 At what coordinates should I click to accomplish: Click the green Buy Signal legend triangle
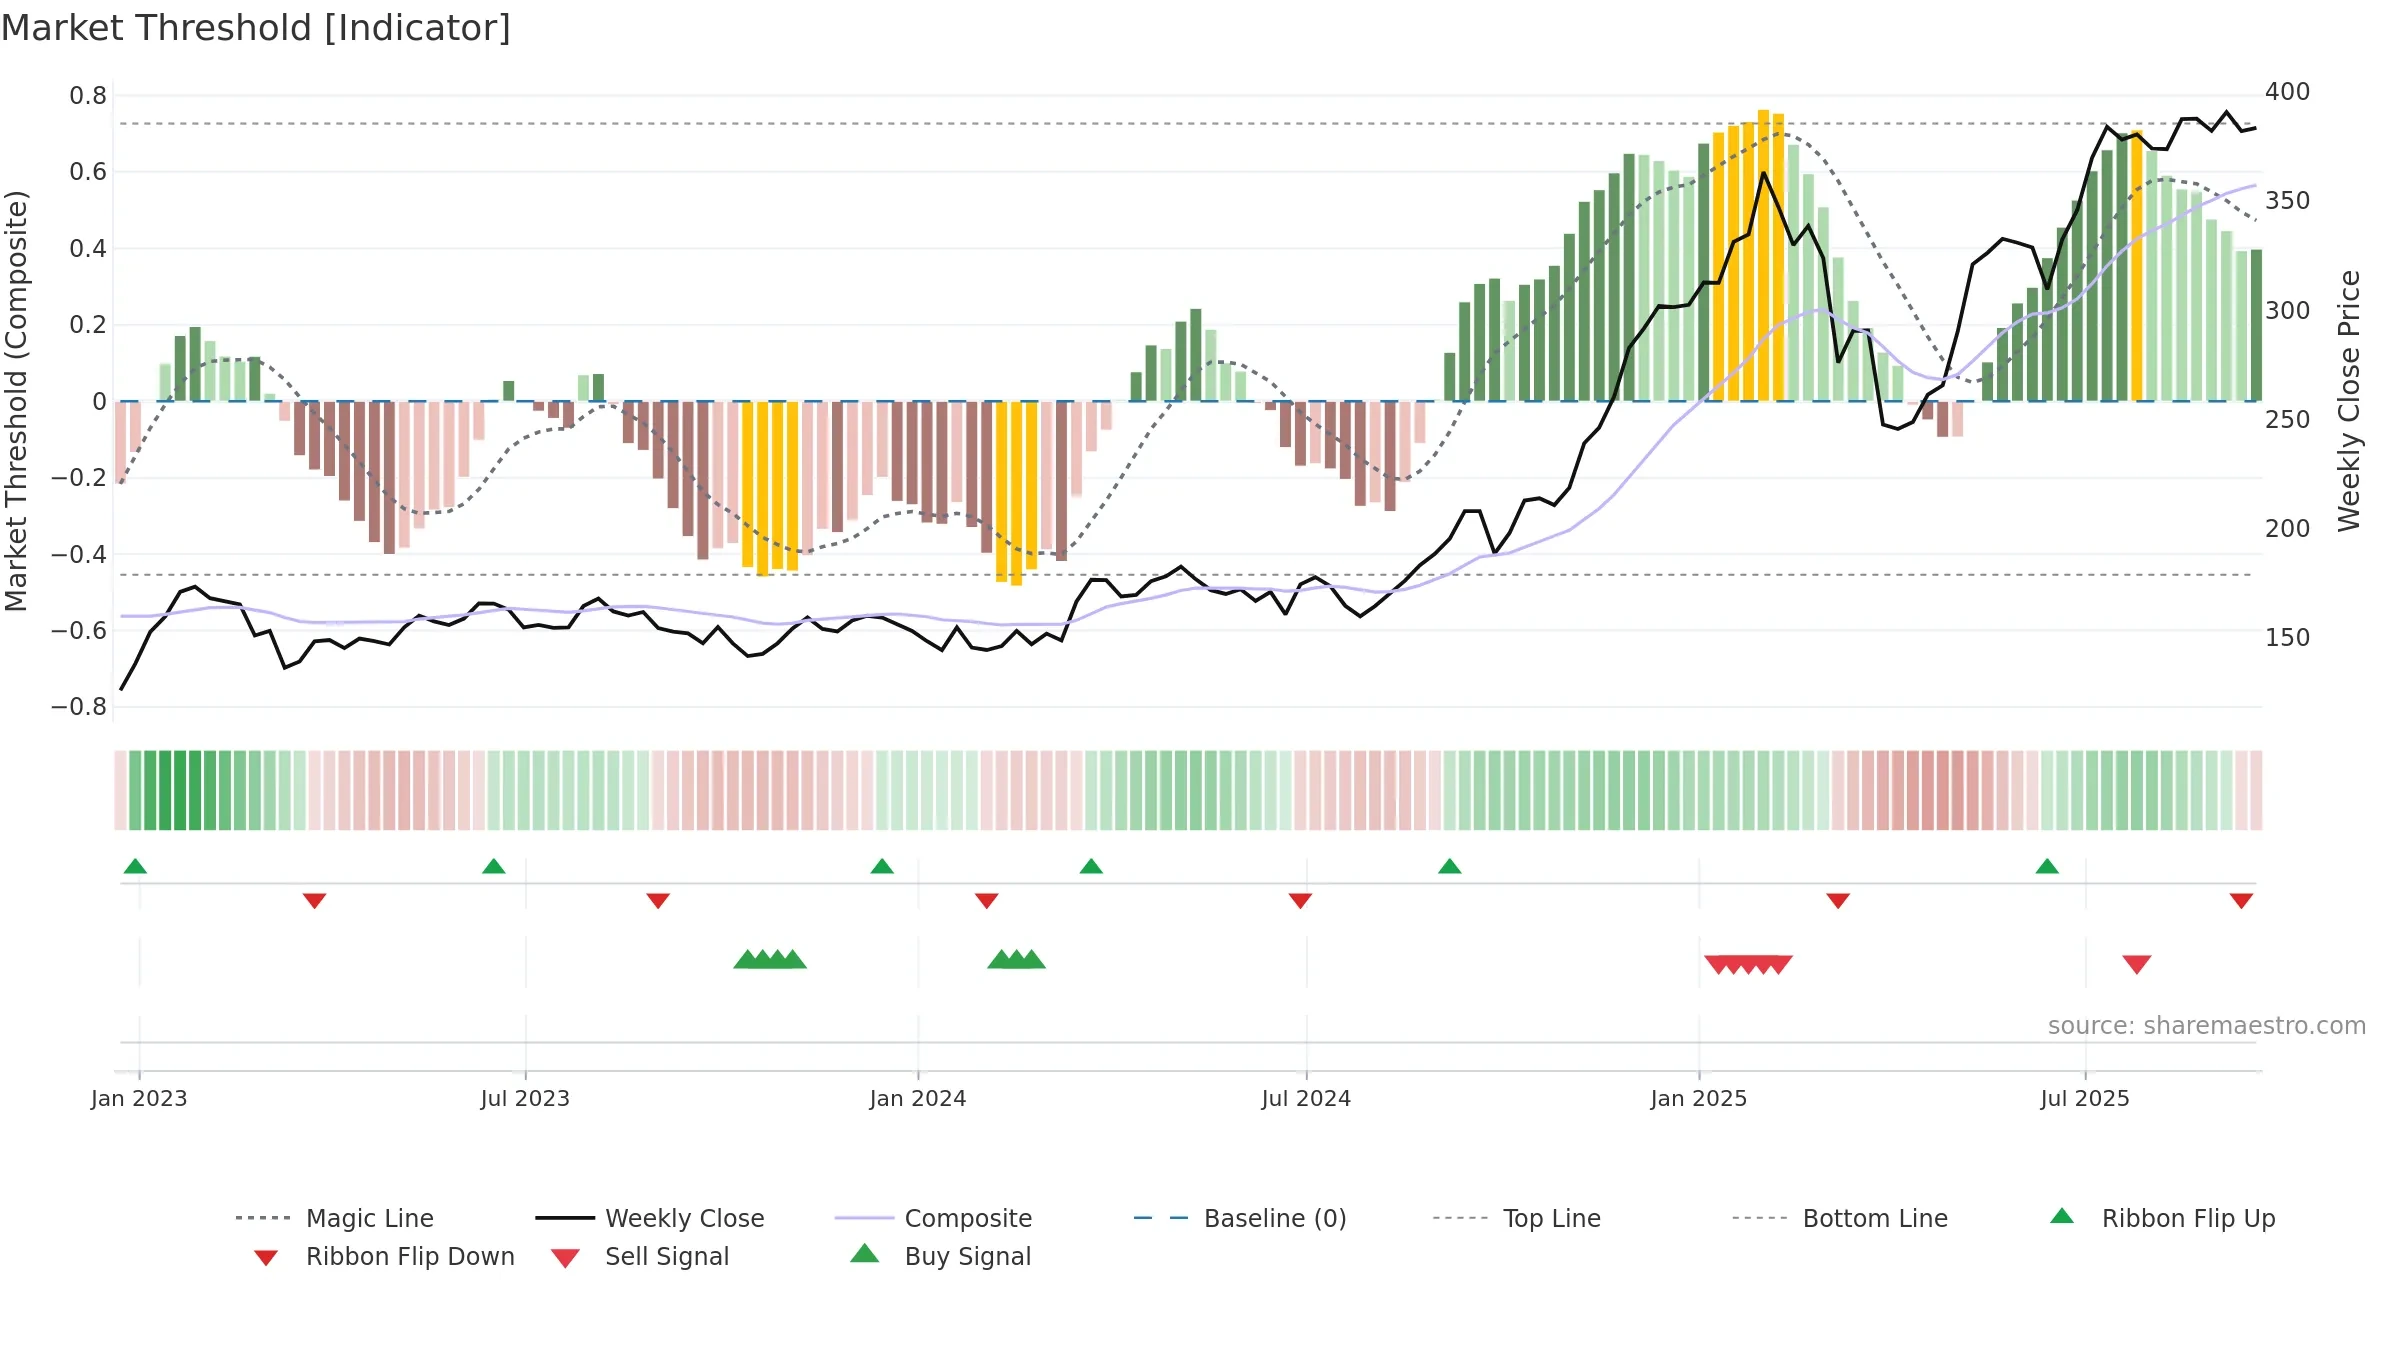tap(865, 1253)
